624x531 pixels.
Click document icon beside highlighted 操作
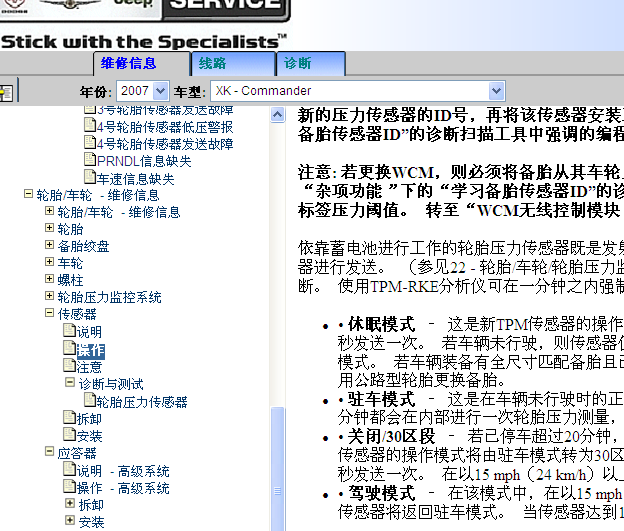tap(69, 347)
